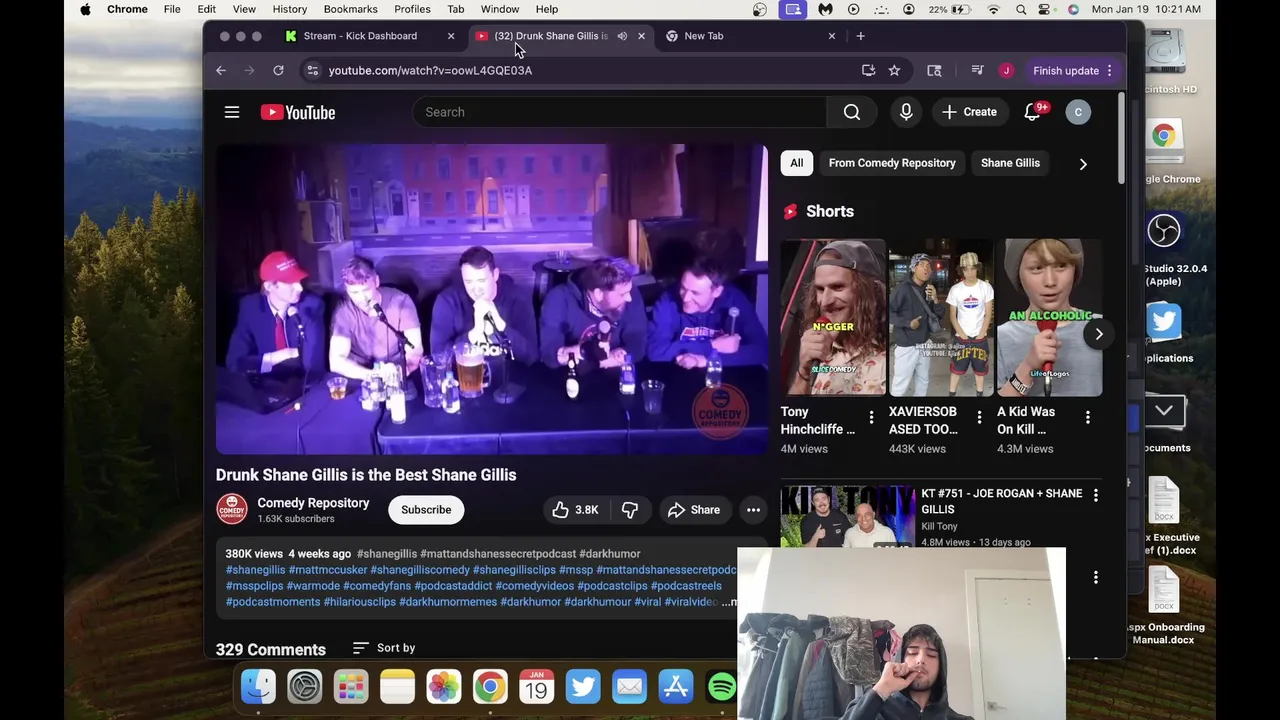This screenshot has width=1280, height=720.
Task: Open the History menu in menu bar
Action: pos(290,9)
